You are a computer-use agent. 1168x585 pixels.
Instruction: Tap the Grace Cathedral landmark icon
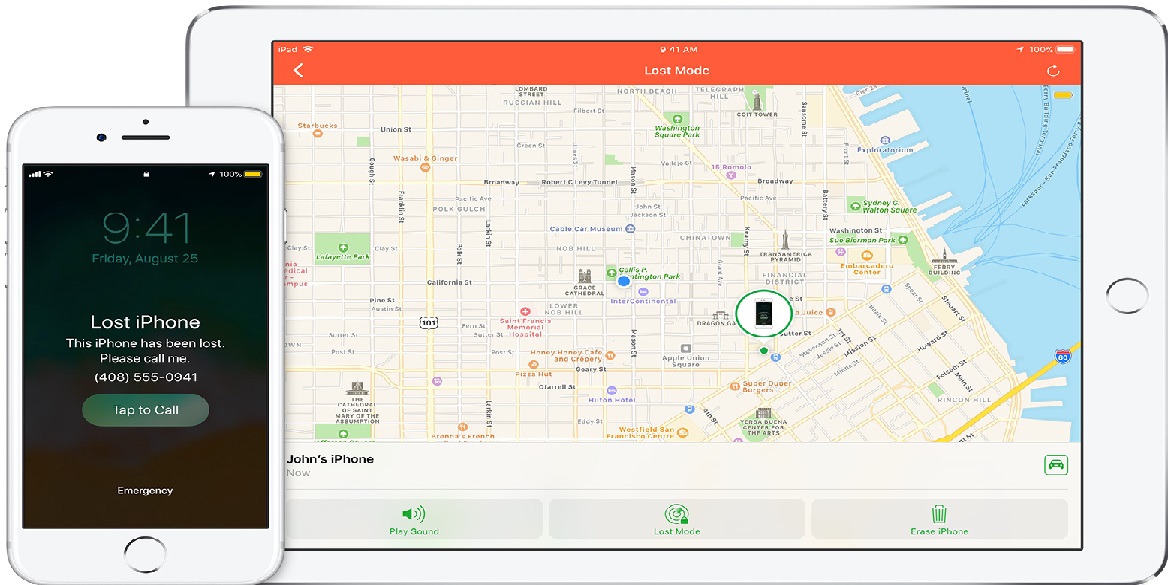click(x=584, y=276)
